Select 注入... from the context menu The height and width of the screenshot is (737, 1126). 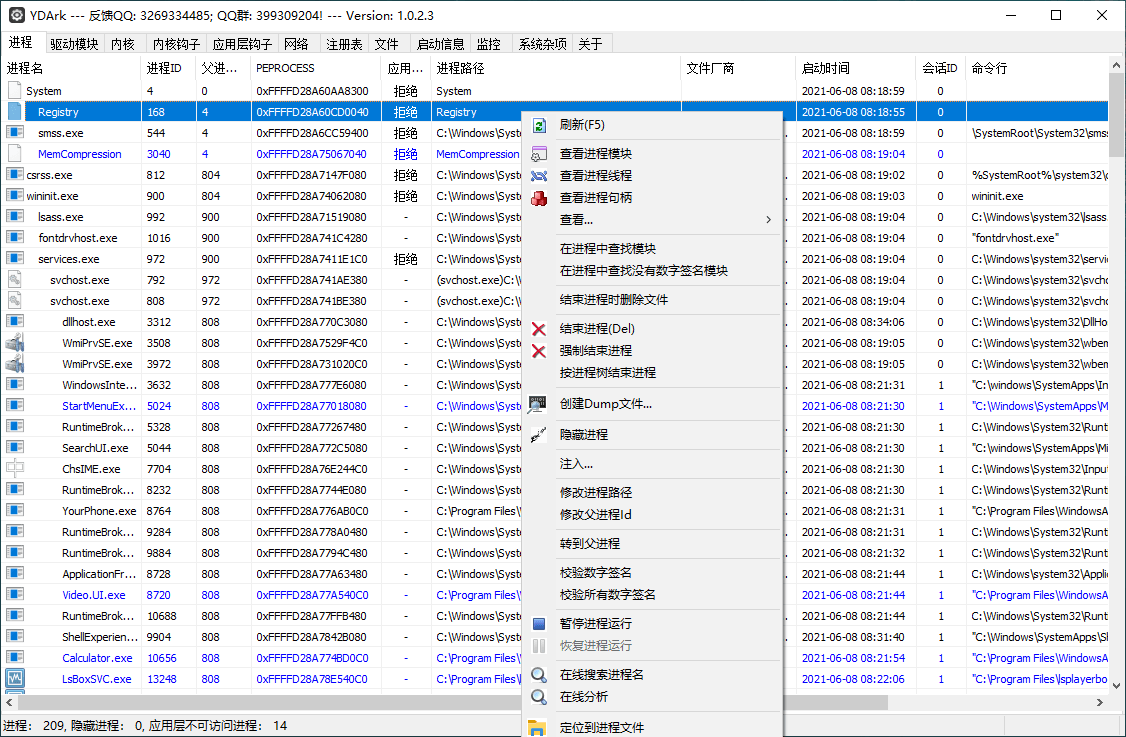pos(576,464)
